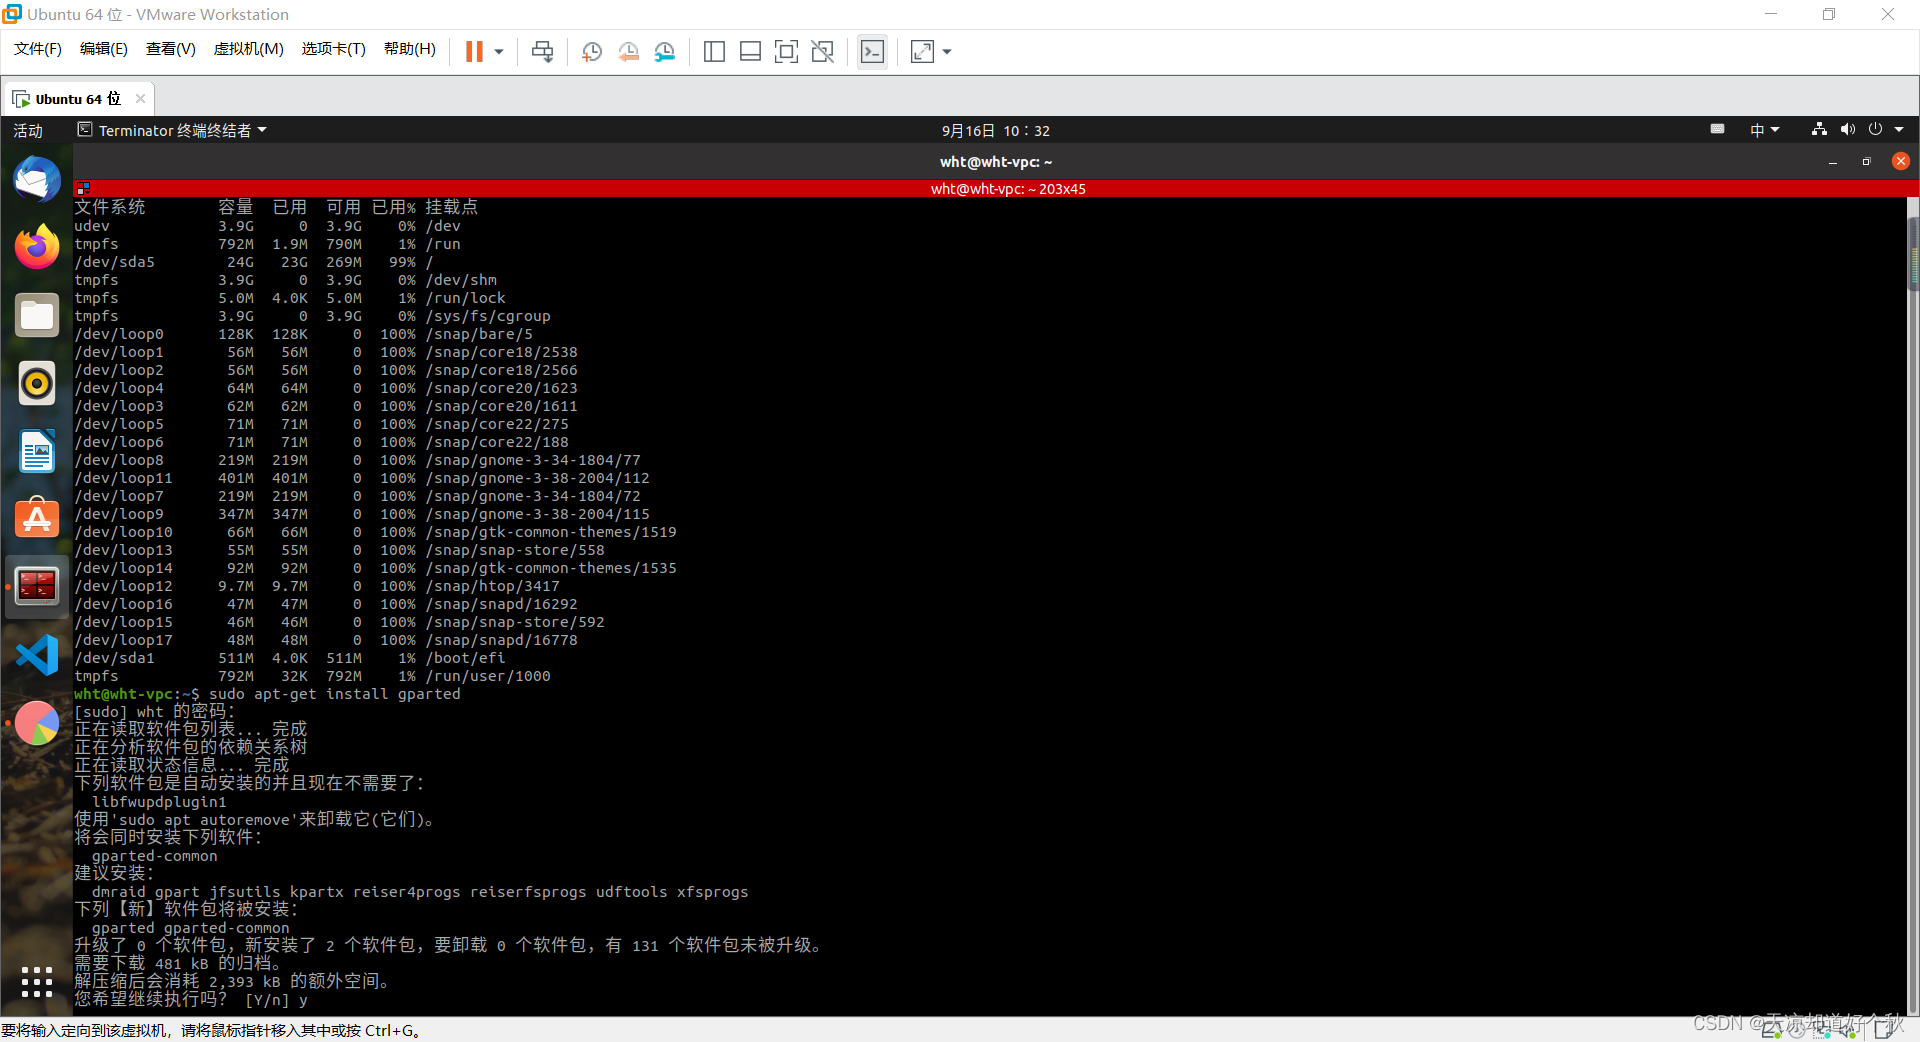1920x1042 pixels.
Task: Take a snapshot of this virtual machine
Action: (x=592, y=52)
